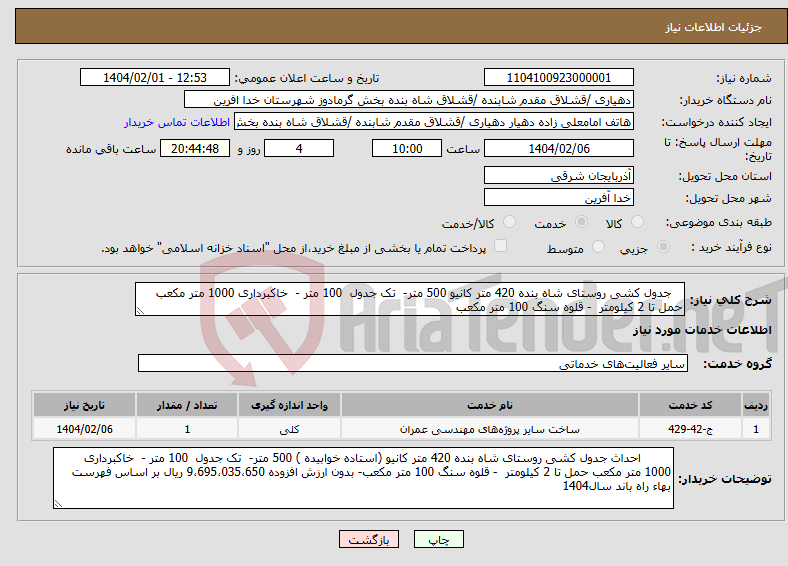Click the طبقه بندی موضوعی label
The height and width of the screenshot is (566, 788).
[719, 222]
